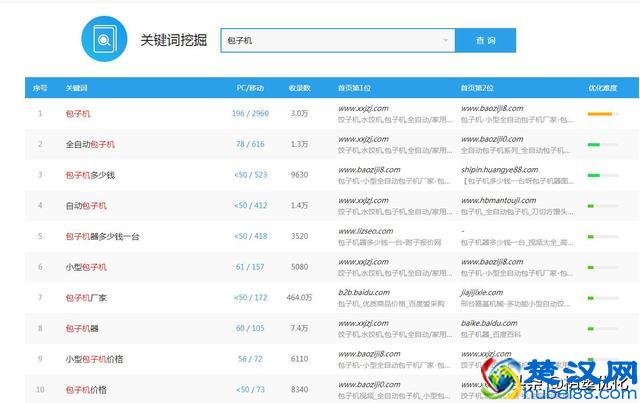Open keyword 小型包子机价格
The height and width of the screenshot is (403, 640).
tap(94, 359)
